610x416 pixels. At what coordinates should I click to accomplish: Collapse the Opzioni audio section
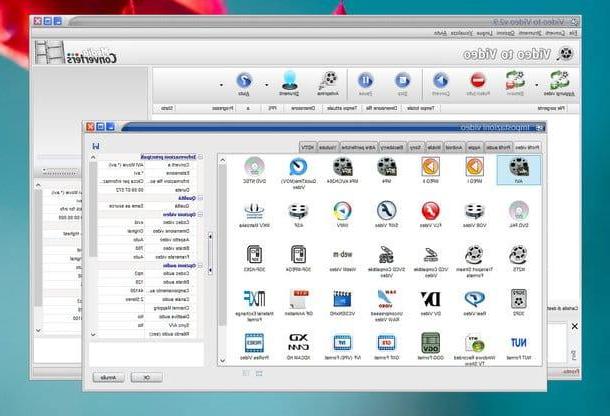tap(200, 266)
